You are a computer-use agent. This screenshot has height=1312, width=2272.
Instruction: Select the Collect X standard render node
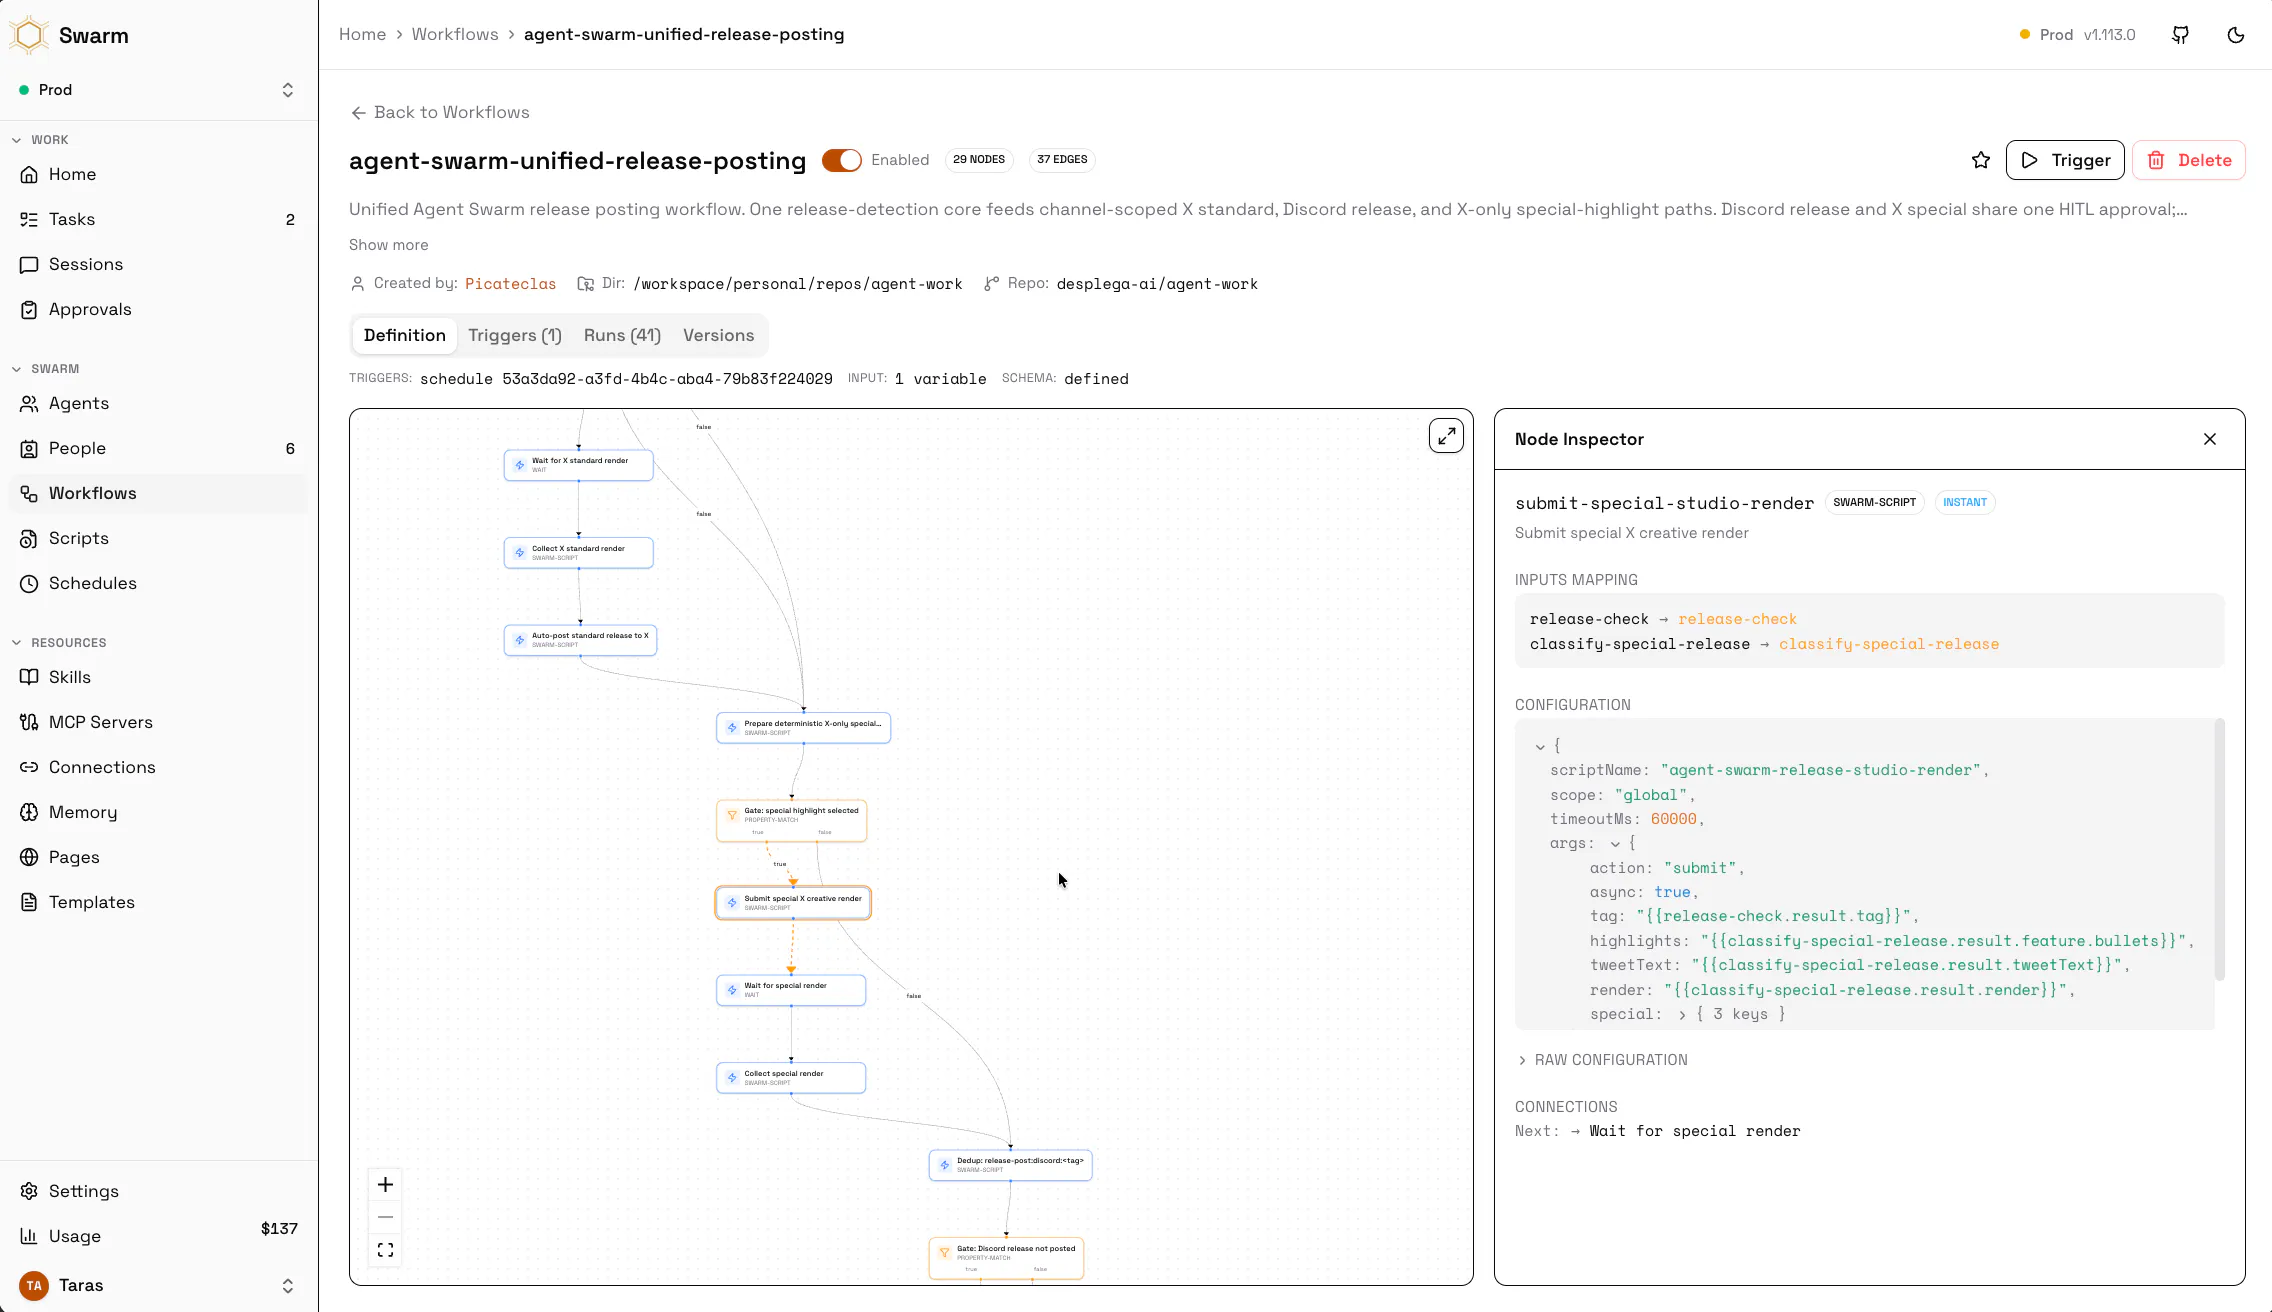point(579,553)
